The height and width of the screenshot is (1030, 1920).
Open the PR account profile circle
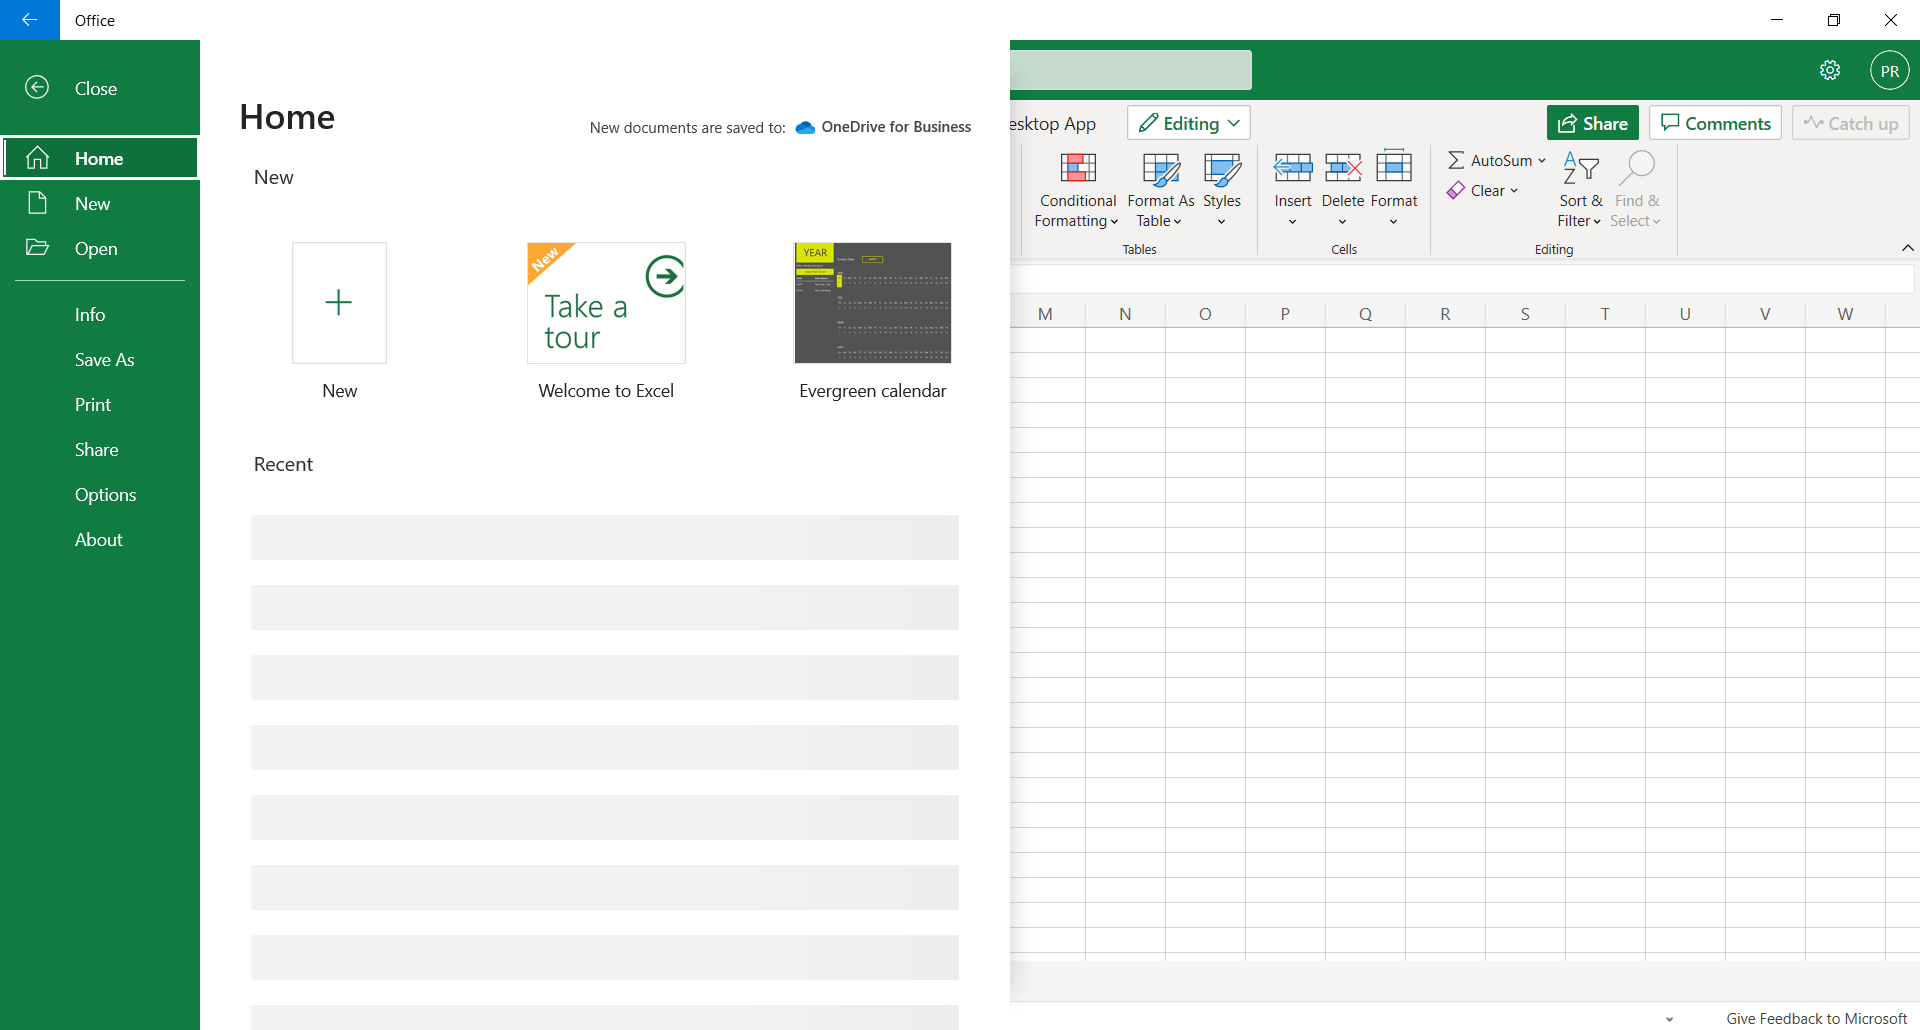click(1889, 71)
